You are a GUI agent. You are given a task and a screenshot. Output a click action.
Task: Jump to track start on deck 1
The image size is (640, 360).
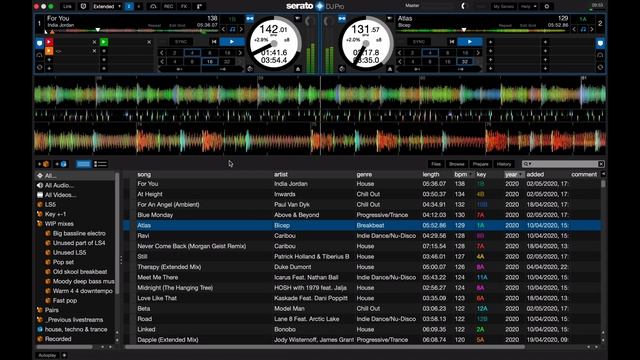214,42
